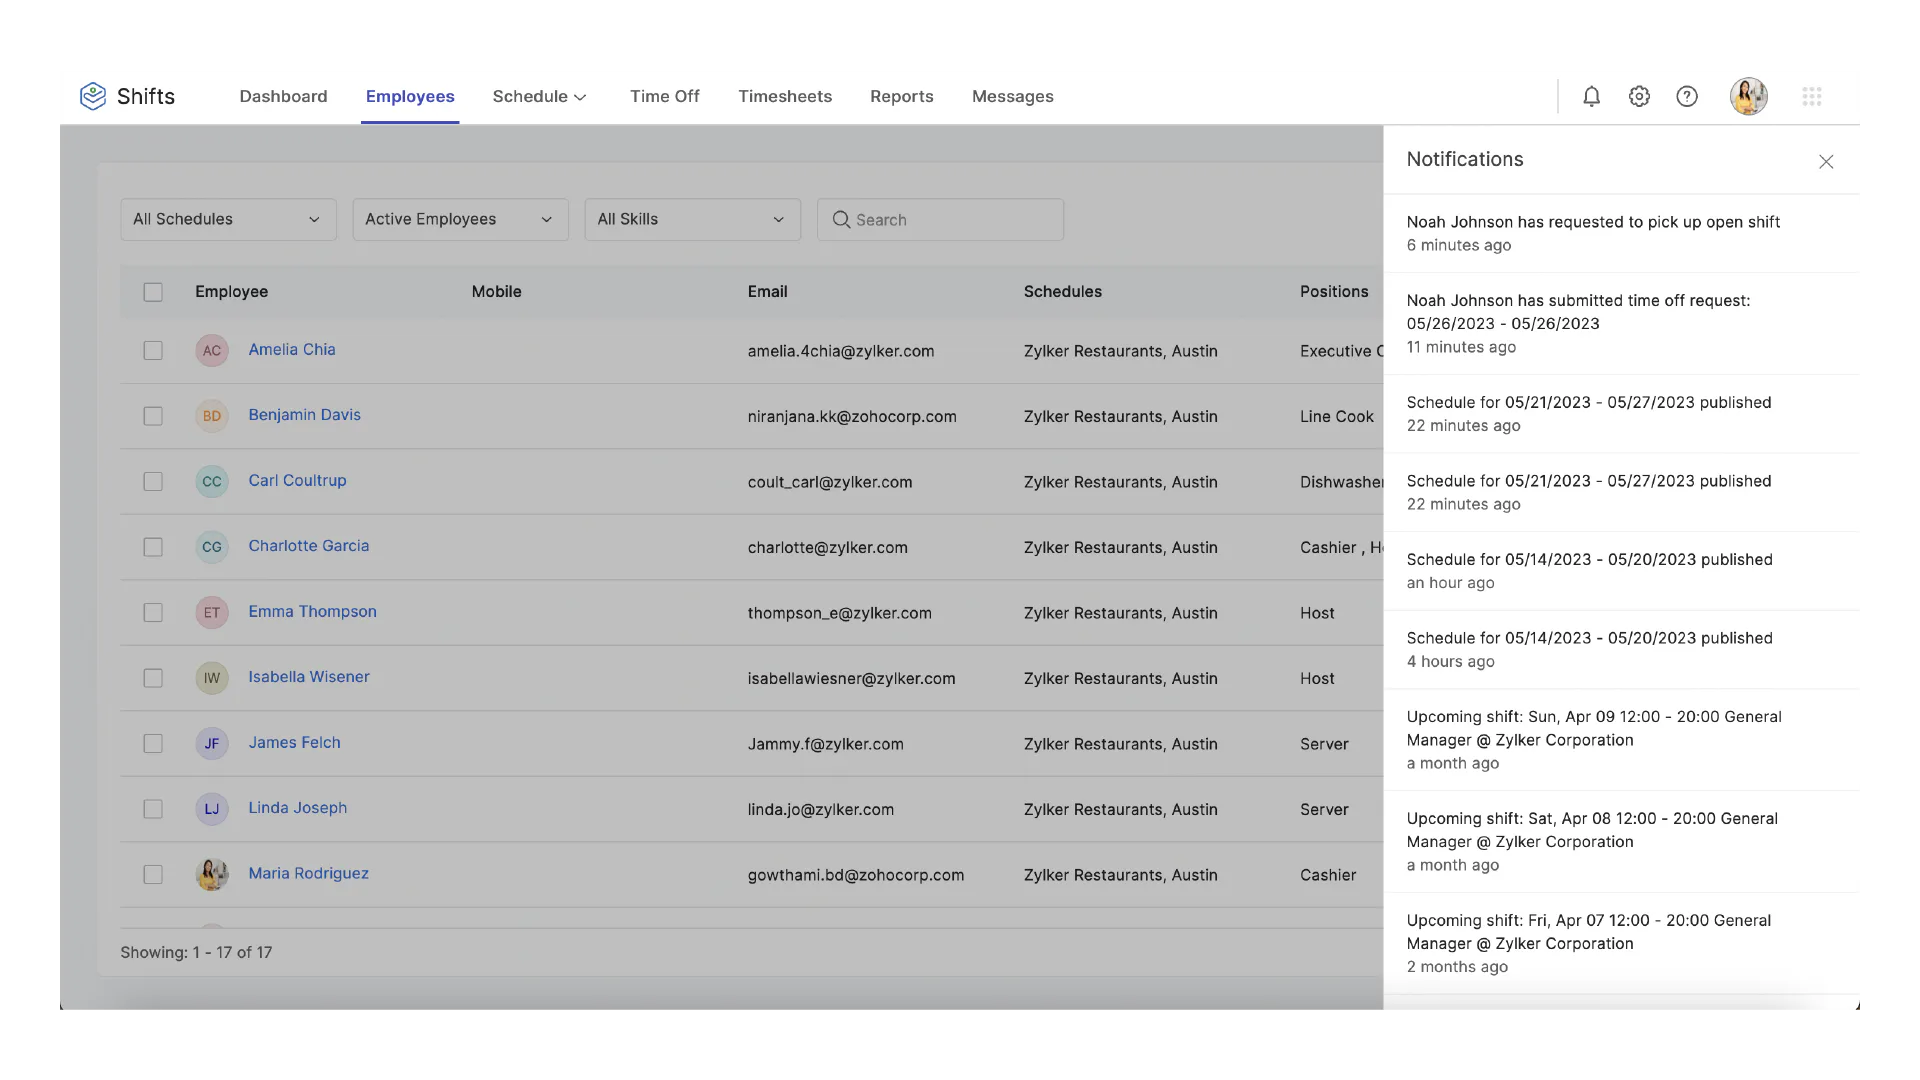Expand the Active Employees filter dropdown
The height and width of the screenshot is (1080, 1920).
(x=460, y=219)
